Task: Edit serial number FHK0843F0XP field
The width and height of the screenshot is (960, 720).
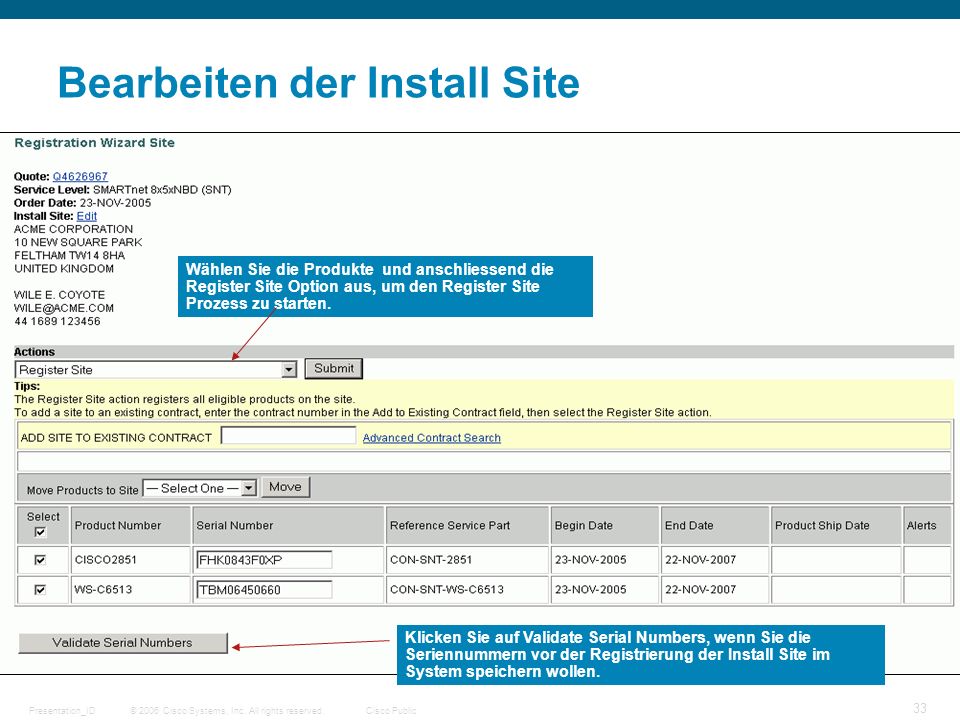Action: pyautogui.click(x=264, y=560)
